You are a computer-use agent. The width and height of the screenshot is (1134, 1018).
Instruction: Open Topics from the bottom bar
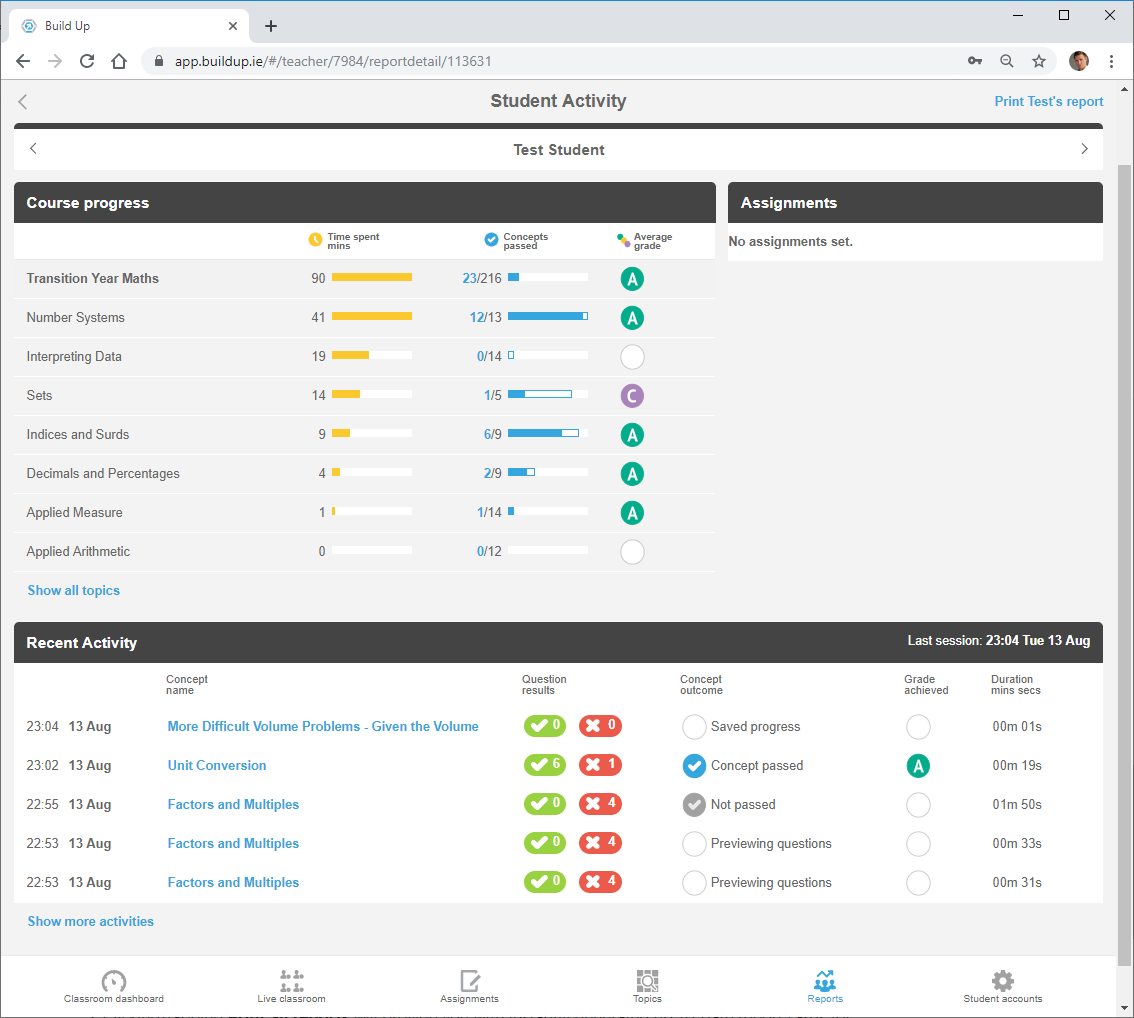click(x=647, y=981)
